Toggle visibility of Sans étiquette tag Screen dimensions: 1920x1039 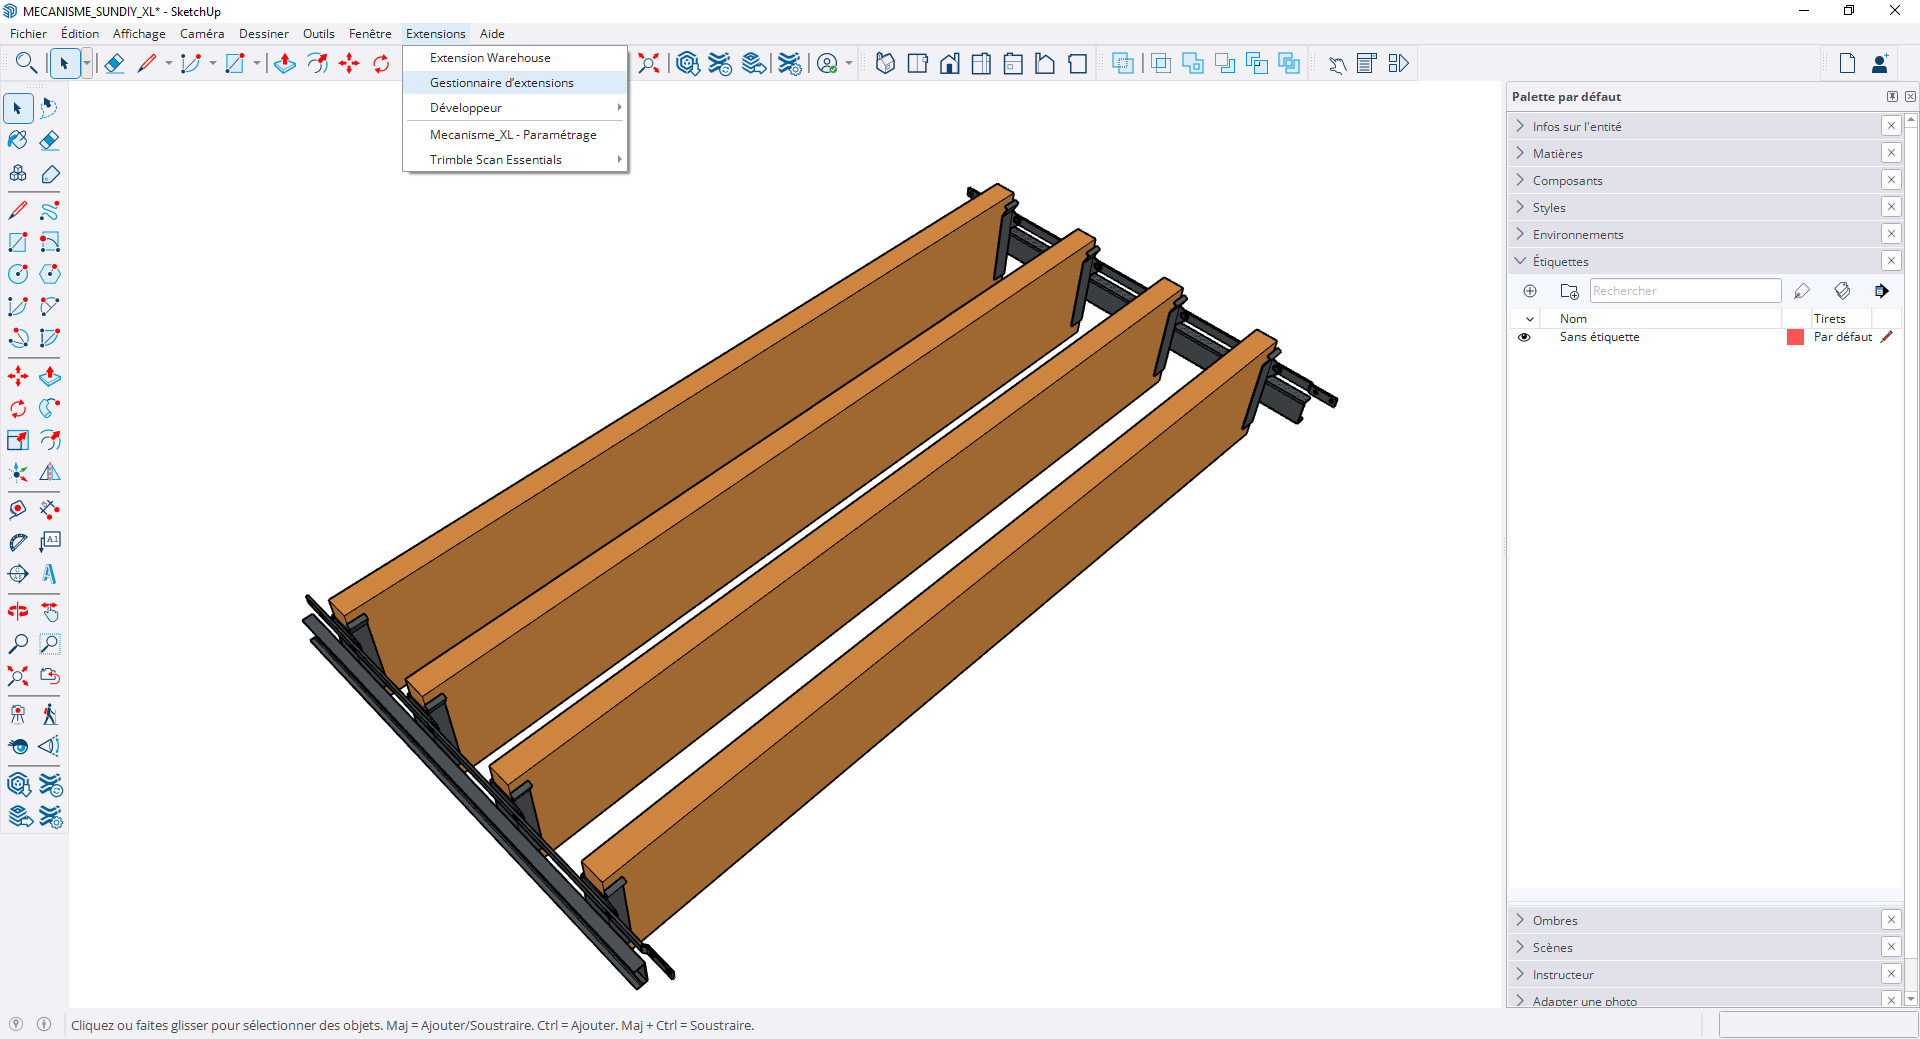click(x=1524, y=337)
